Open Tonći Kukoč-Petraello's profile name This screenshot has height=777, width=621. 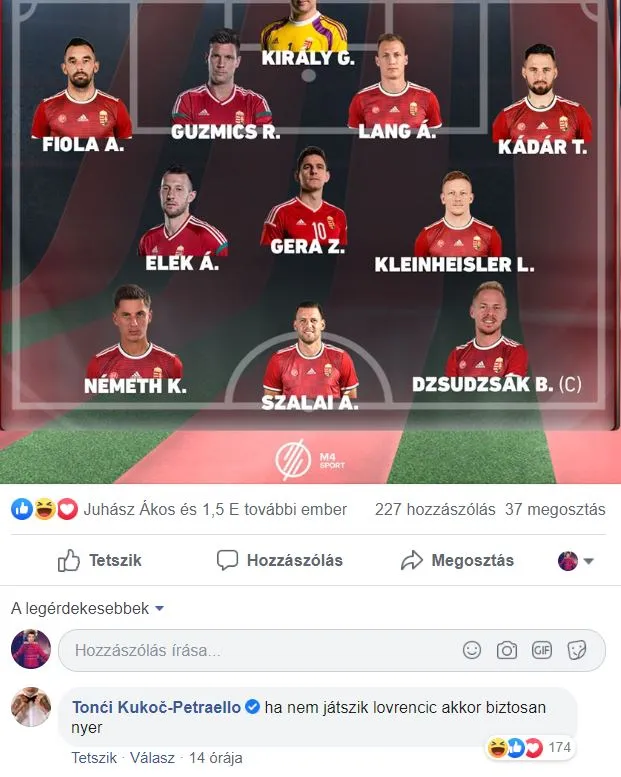click(x=157, y=707)
